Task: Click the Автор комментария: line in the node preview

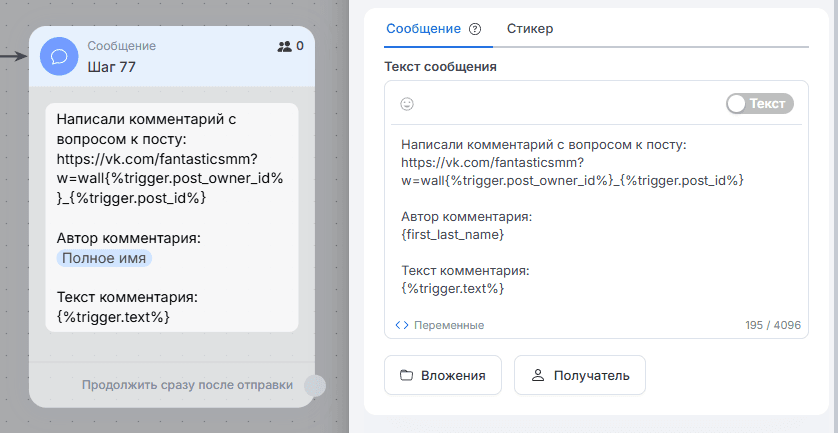Action: click(129, 238)
